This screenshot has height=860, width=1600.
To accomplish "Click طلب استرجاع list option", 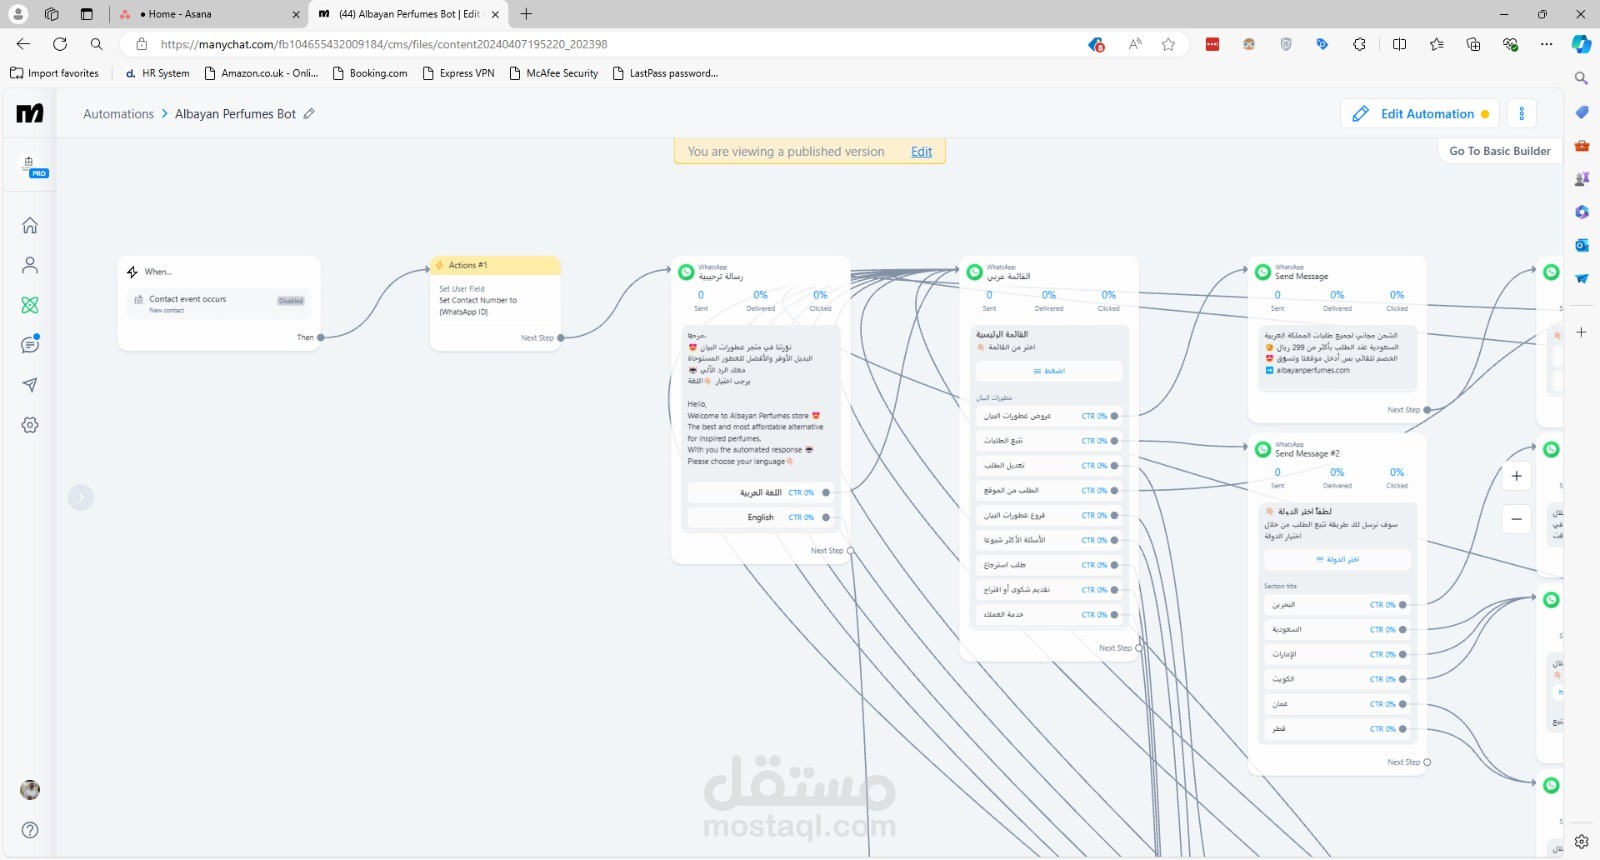I will pos(1048,565).
